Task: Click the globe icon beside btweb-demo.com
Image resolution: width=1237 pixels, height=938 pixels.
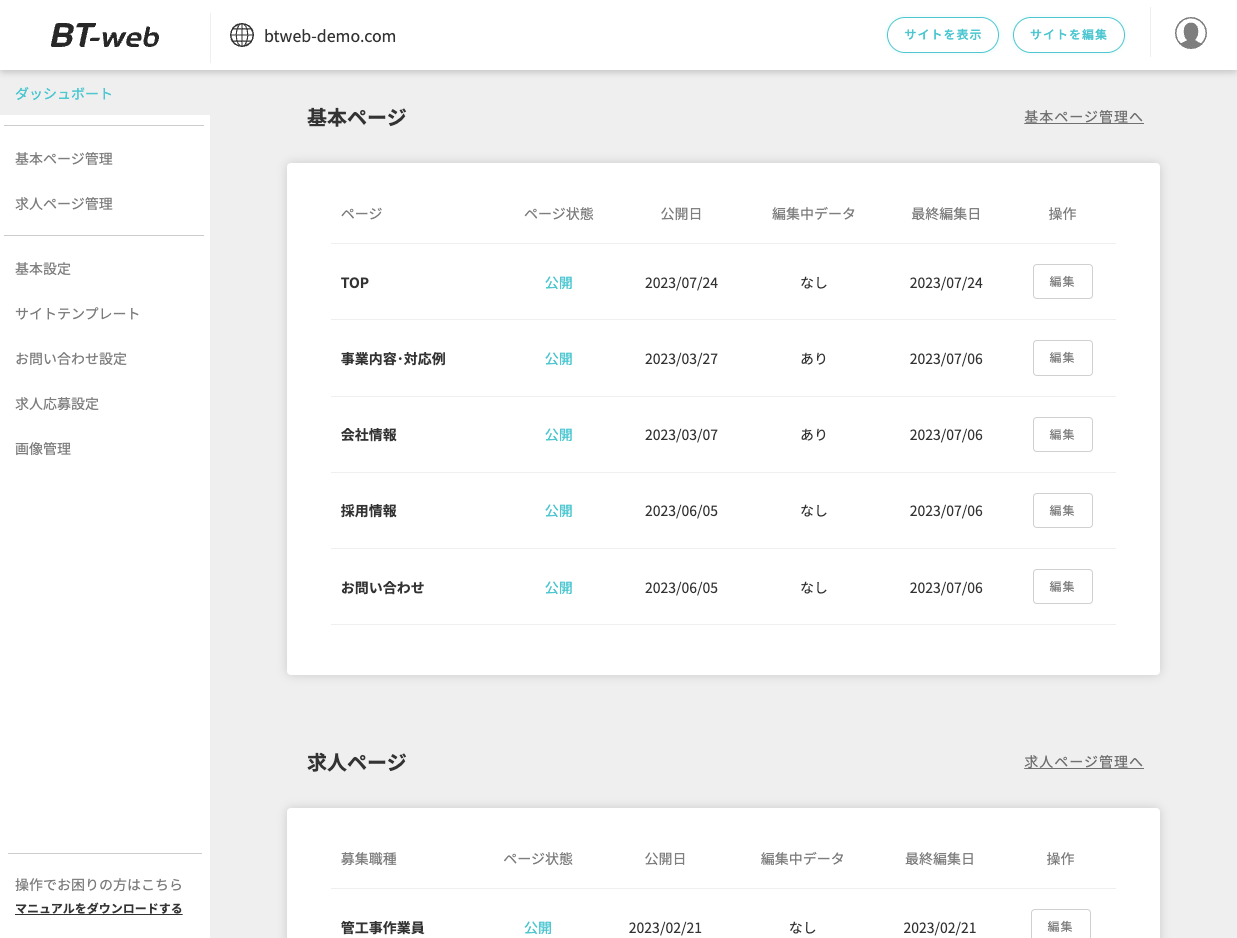Action: click(242, 36)
